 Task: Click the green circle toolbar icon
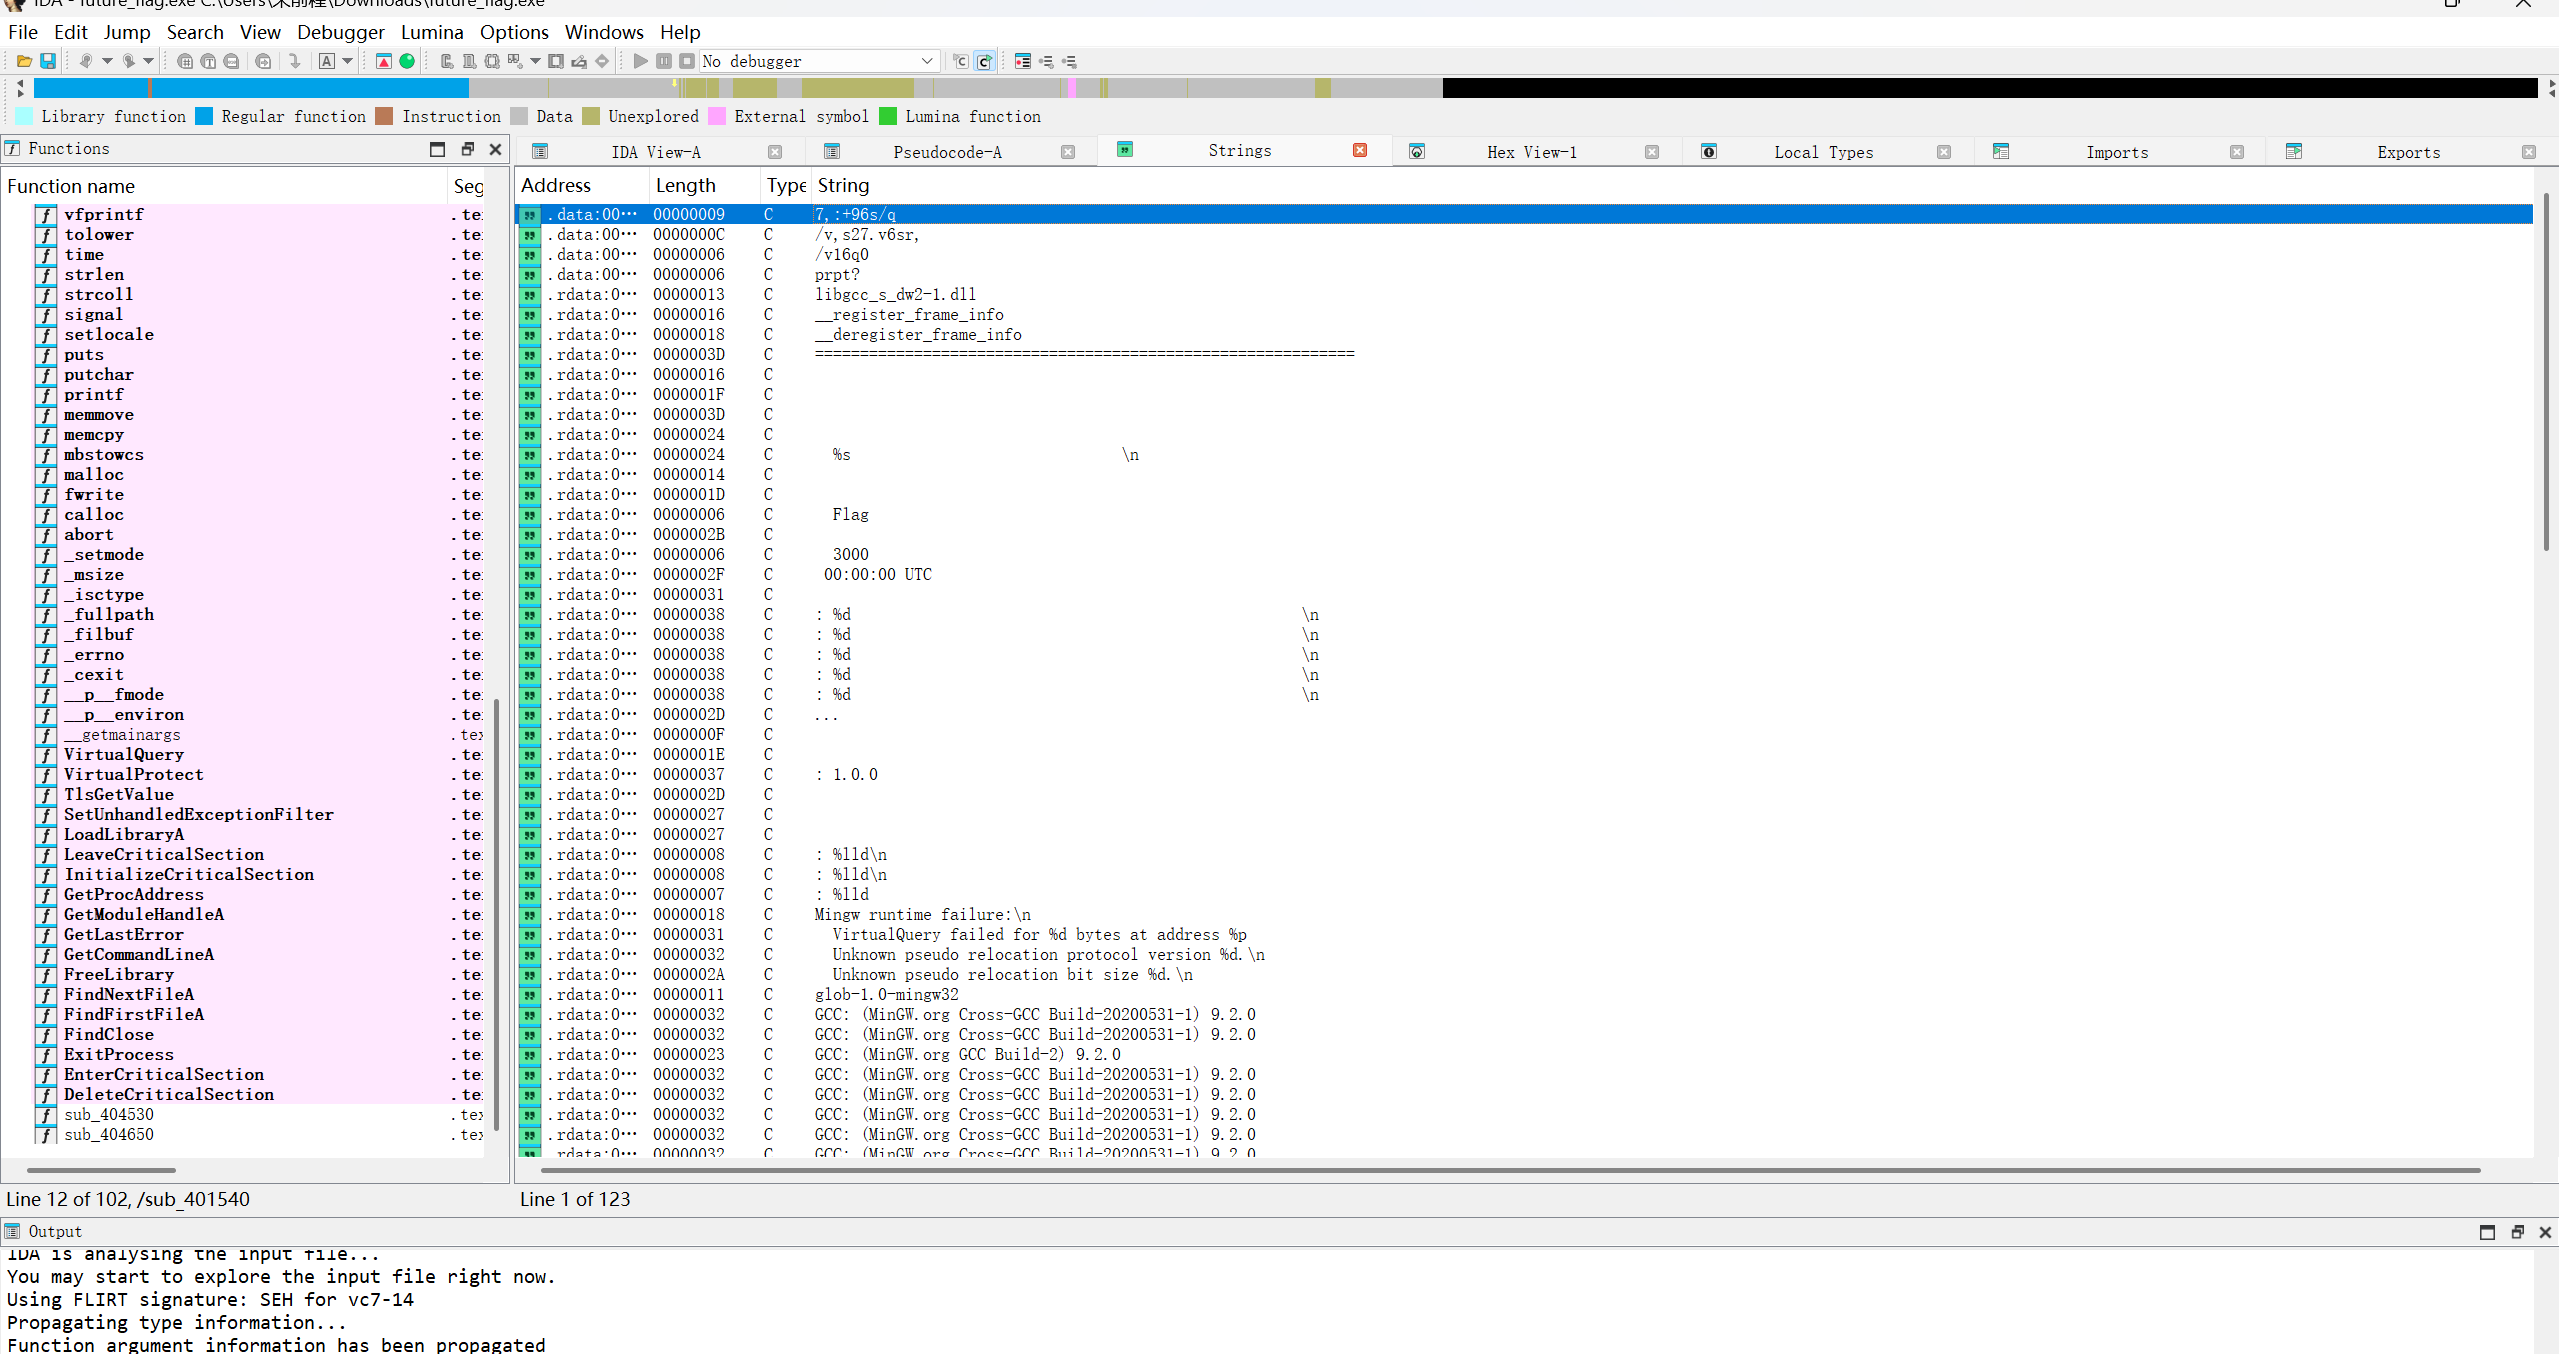[x=407, y=61]
